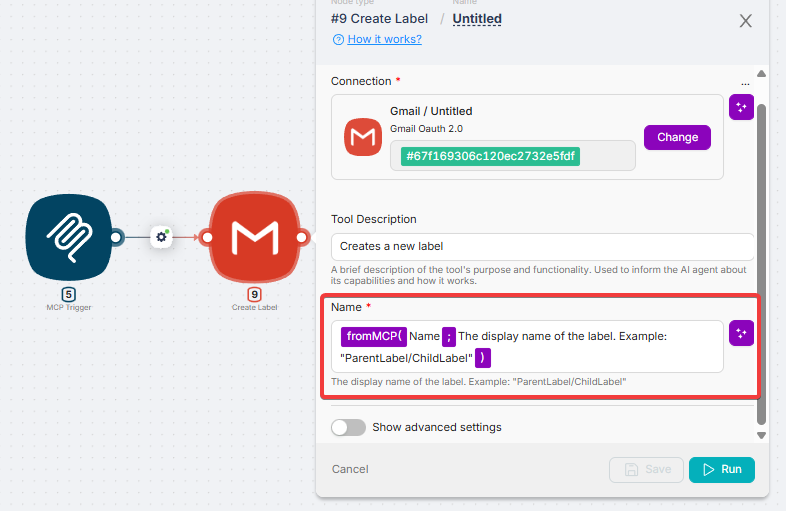Click the gear icon between the nodes
The height and width of the screenshot is (511, 786).
(x=161, y=237)
